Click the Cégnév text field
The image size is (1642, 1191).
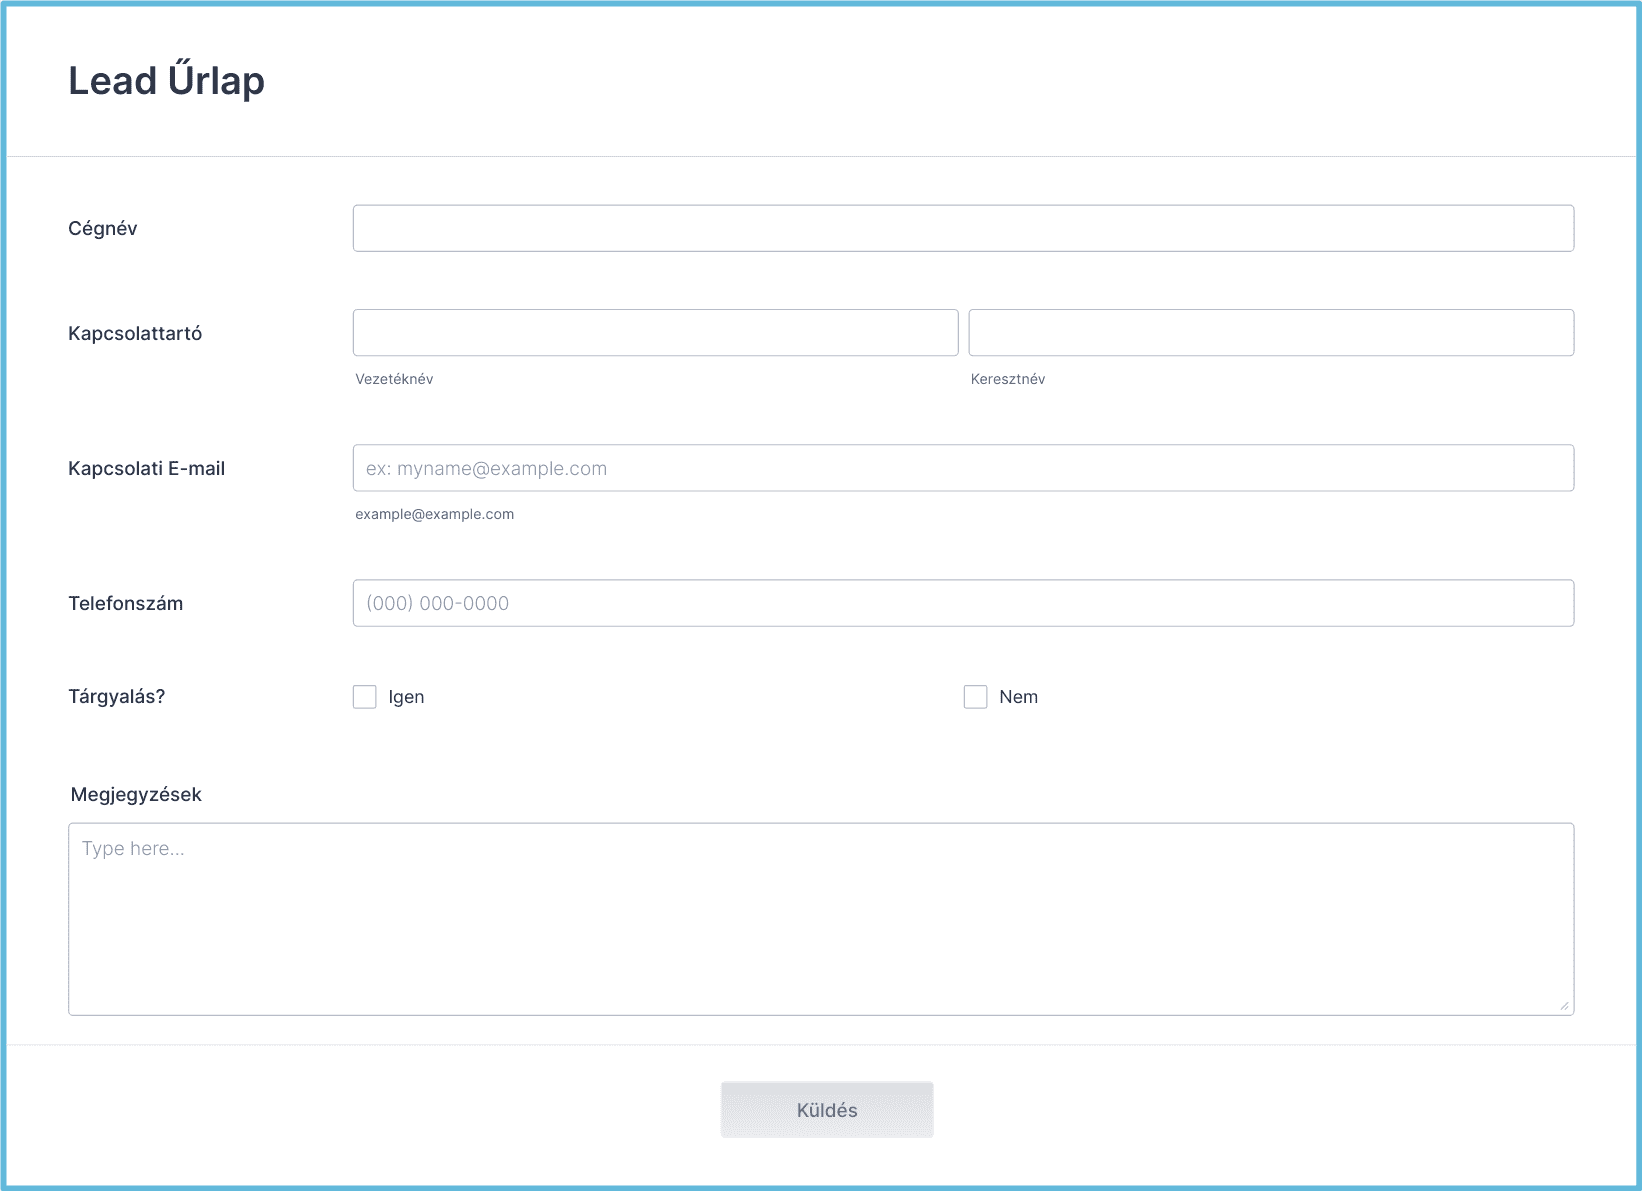tap(963, 228)
